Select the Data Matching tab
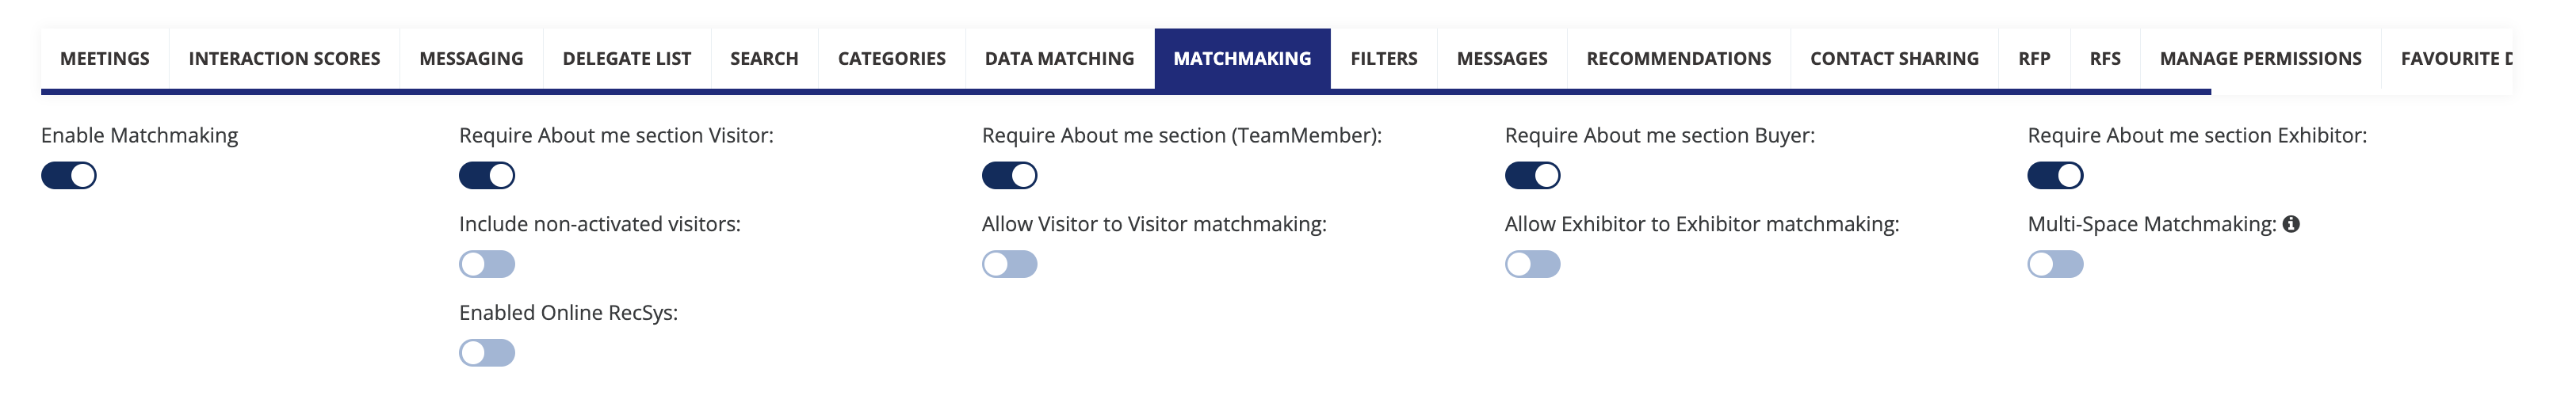 tap(1059, 59)
